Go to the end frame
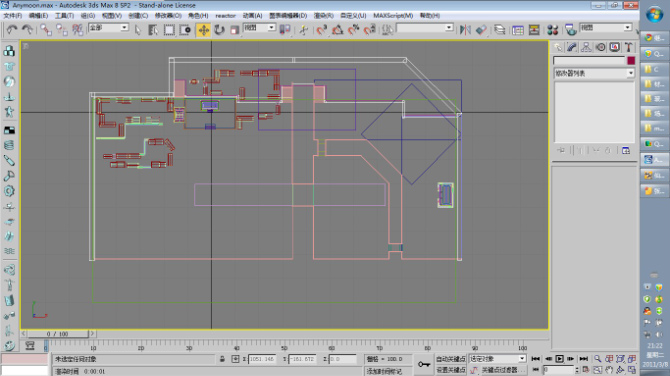This screenshot has height=376, width=670. point(584,359)
